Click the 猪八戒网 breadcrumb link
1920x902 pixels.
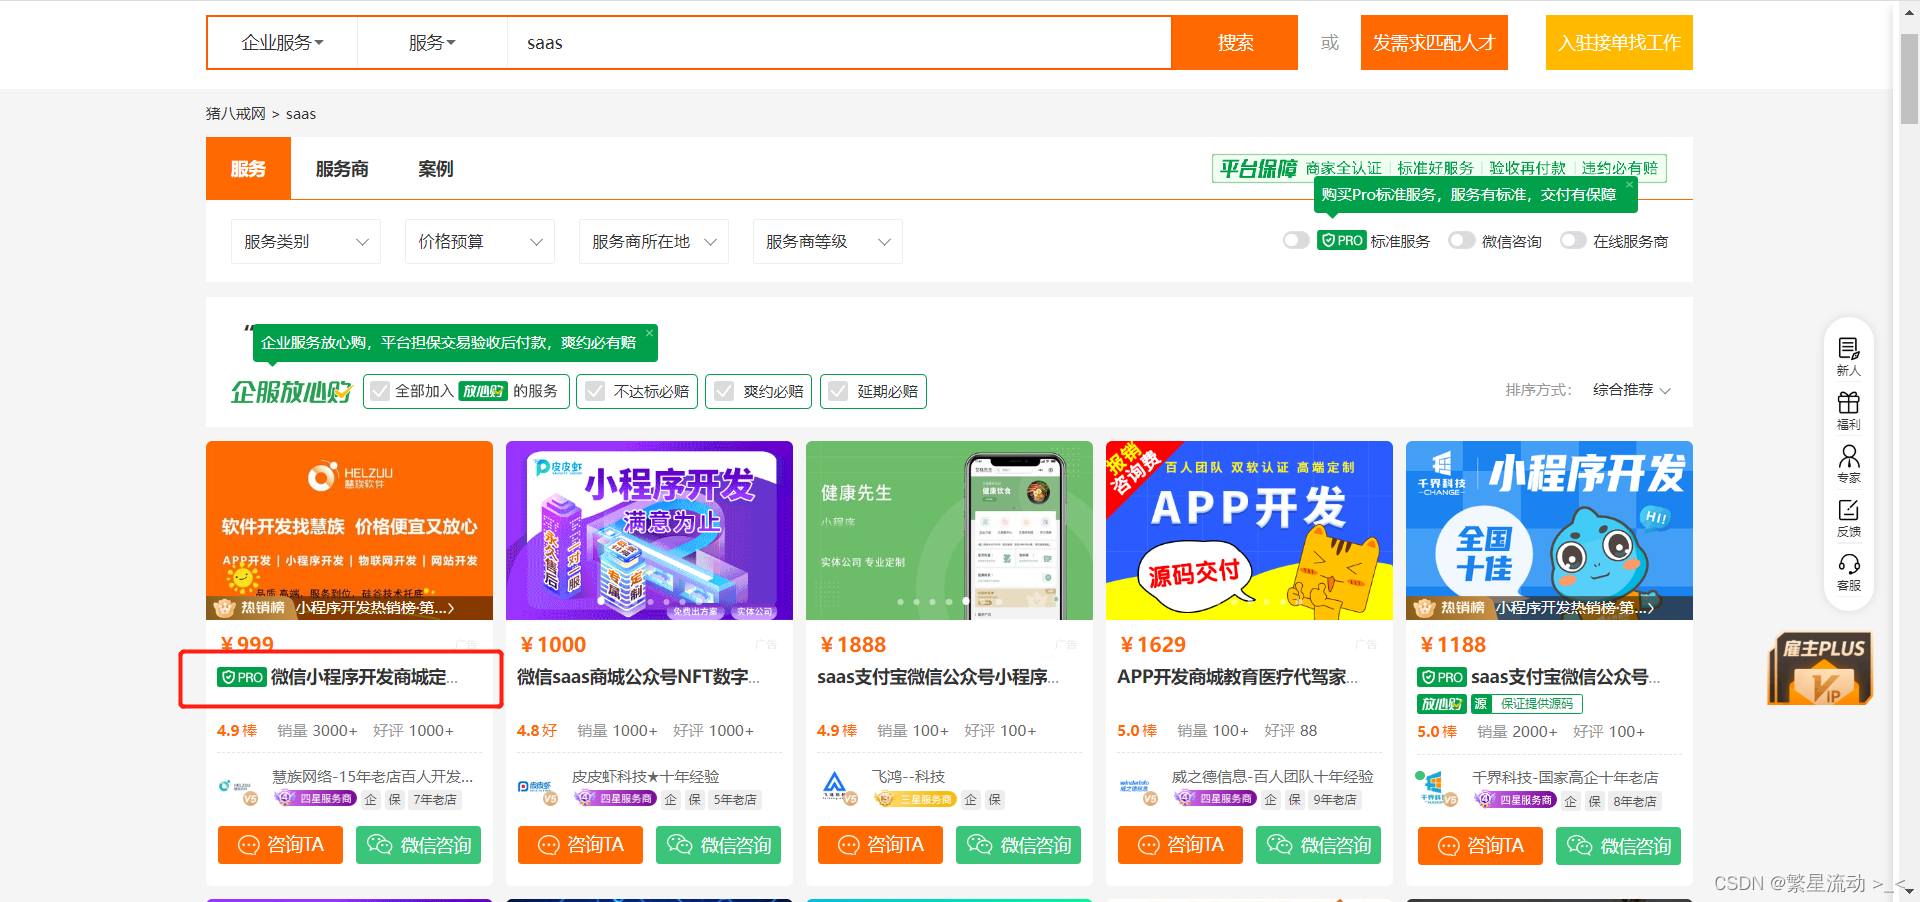[236, 114]
